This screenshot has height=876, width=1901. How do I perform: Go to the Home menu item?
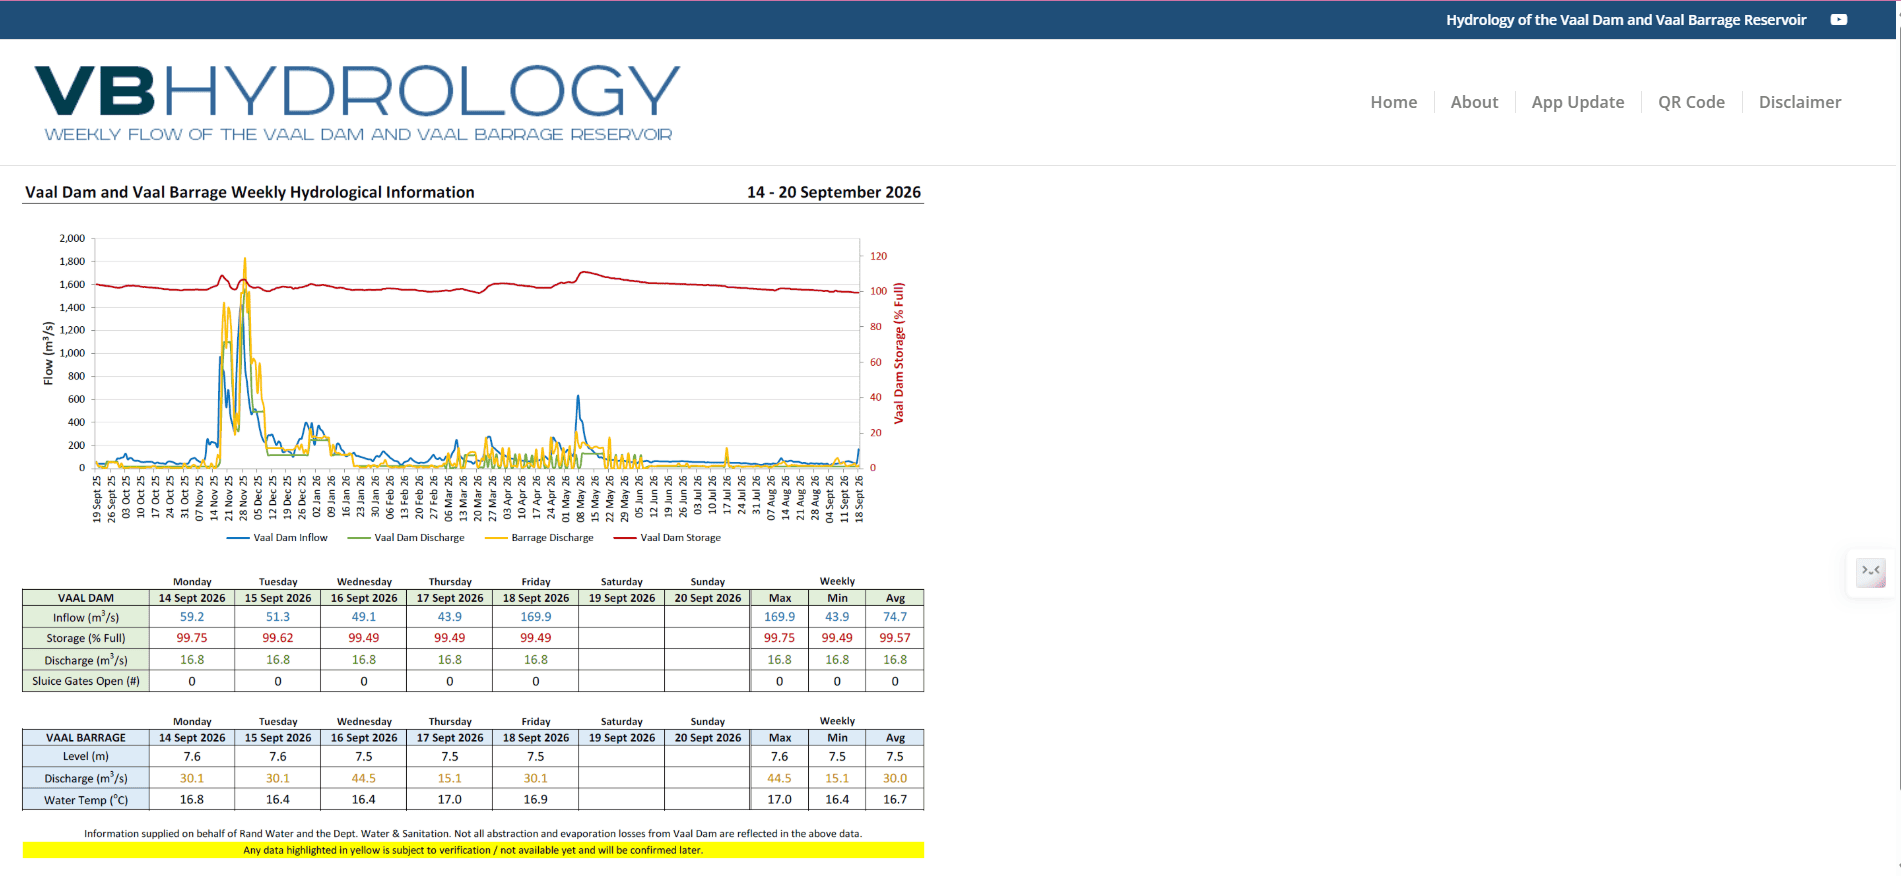(1393, 102)
